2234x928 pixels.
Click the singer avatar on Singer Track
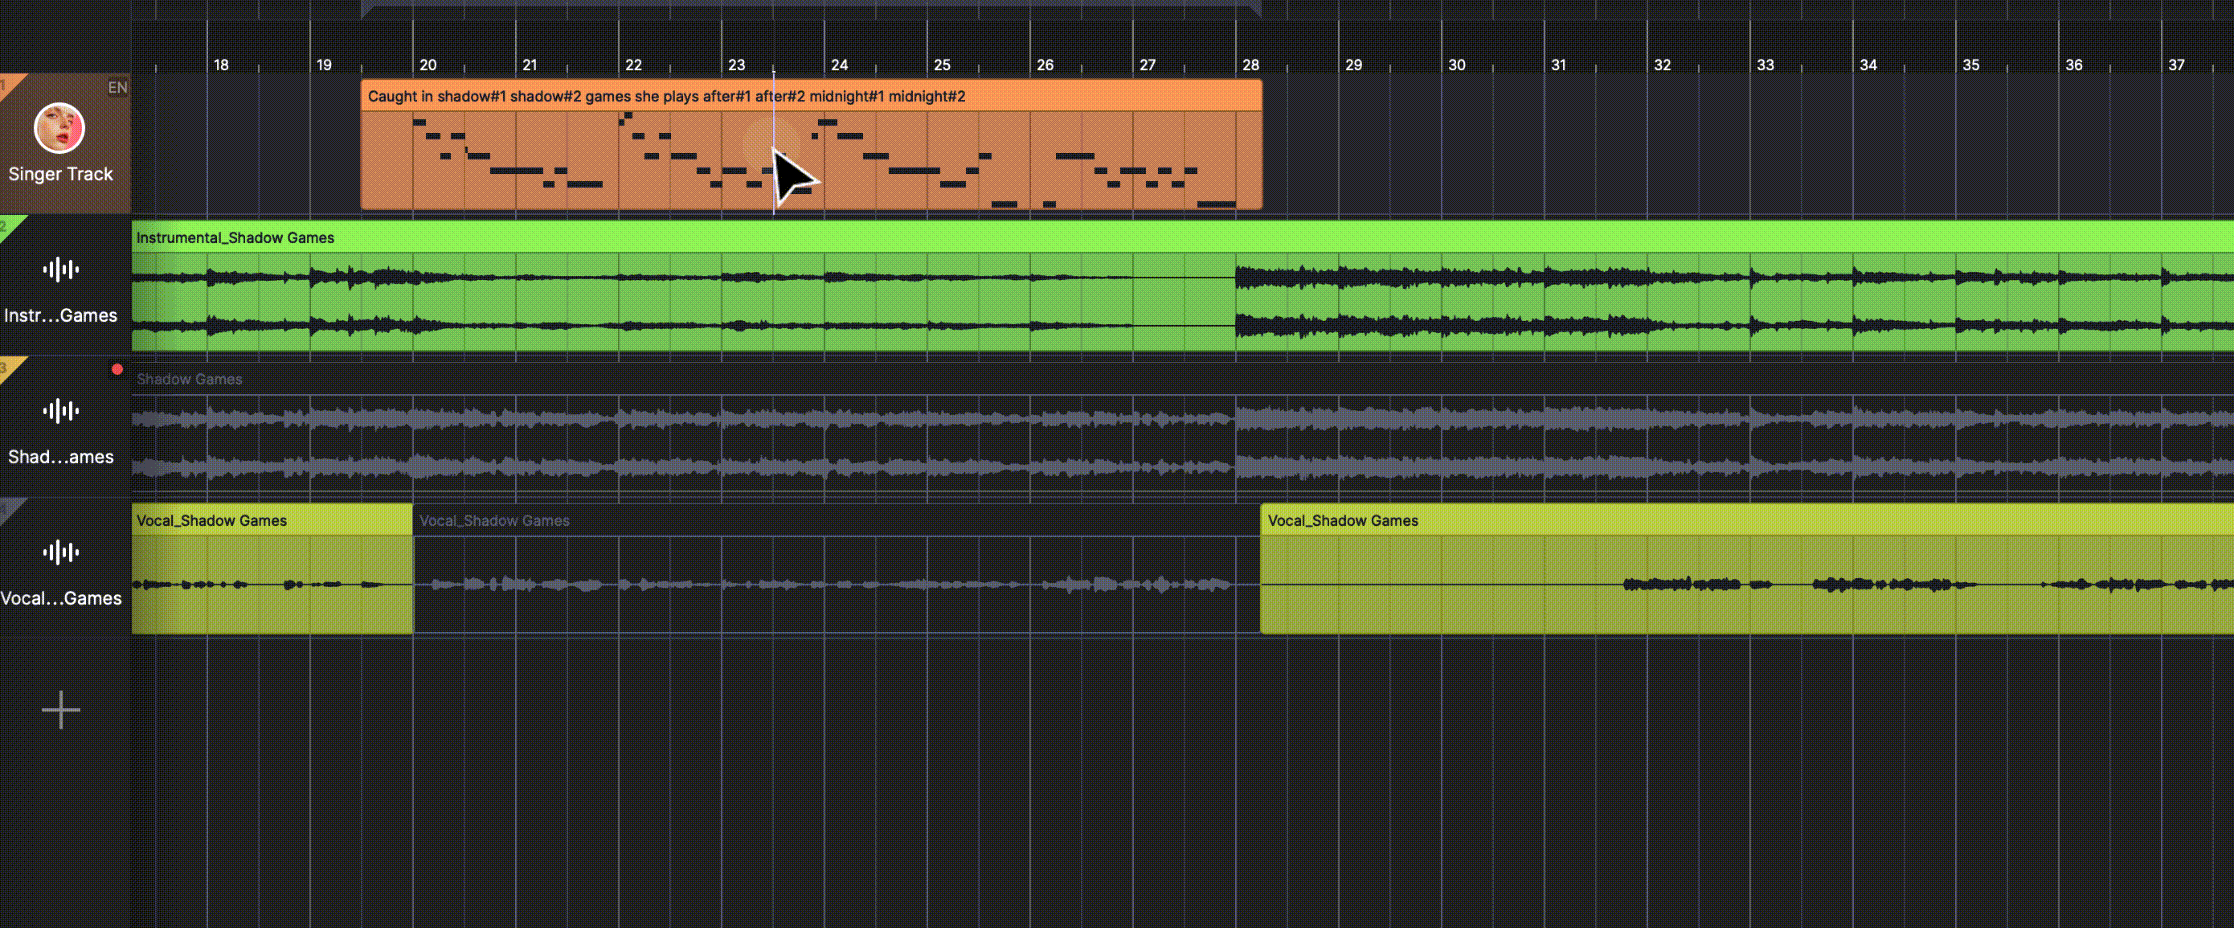59,128
